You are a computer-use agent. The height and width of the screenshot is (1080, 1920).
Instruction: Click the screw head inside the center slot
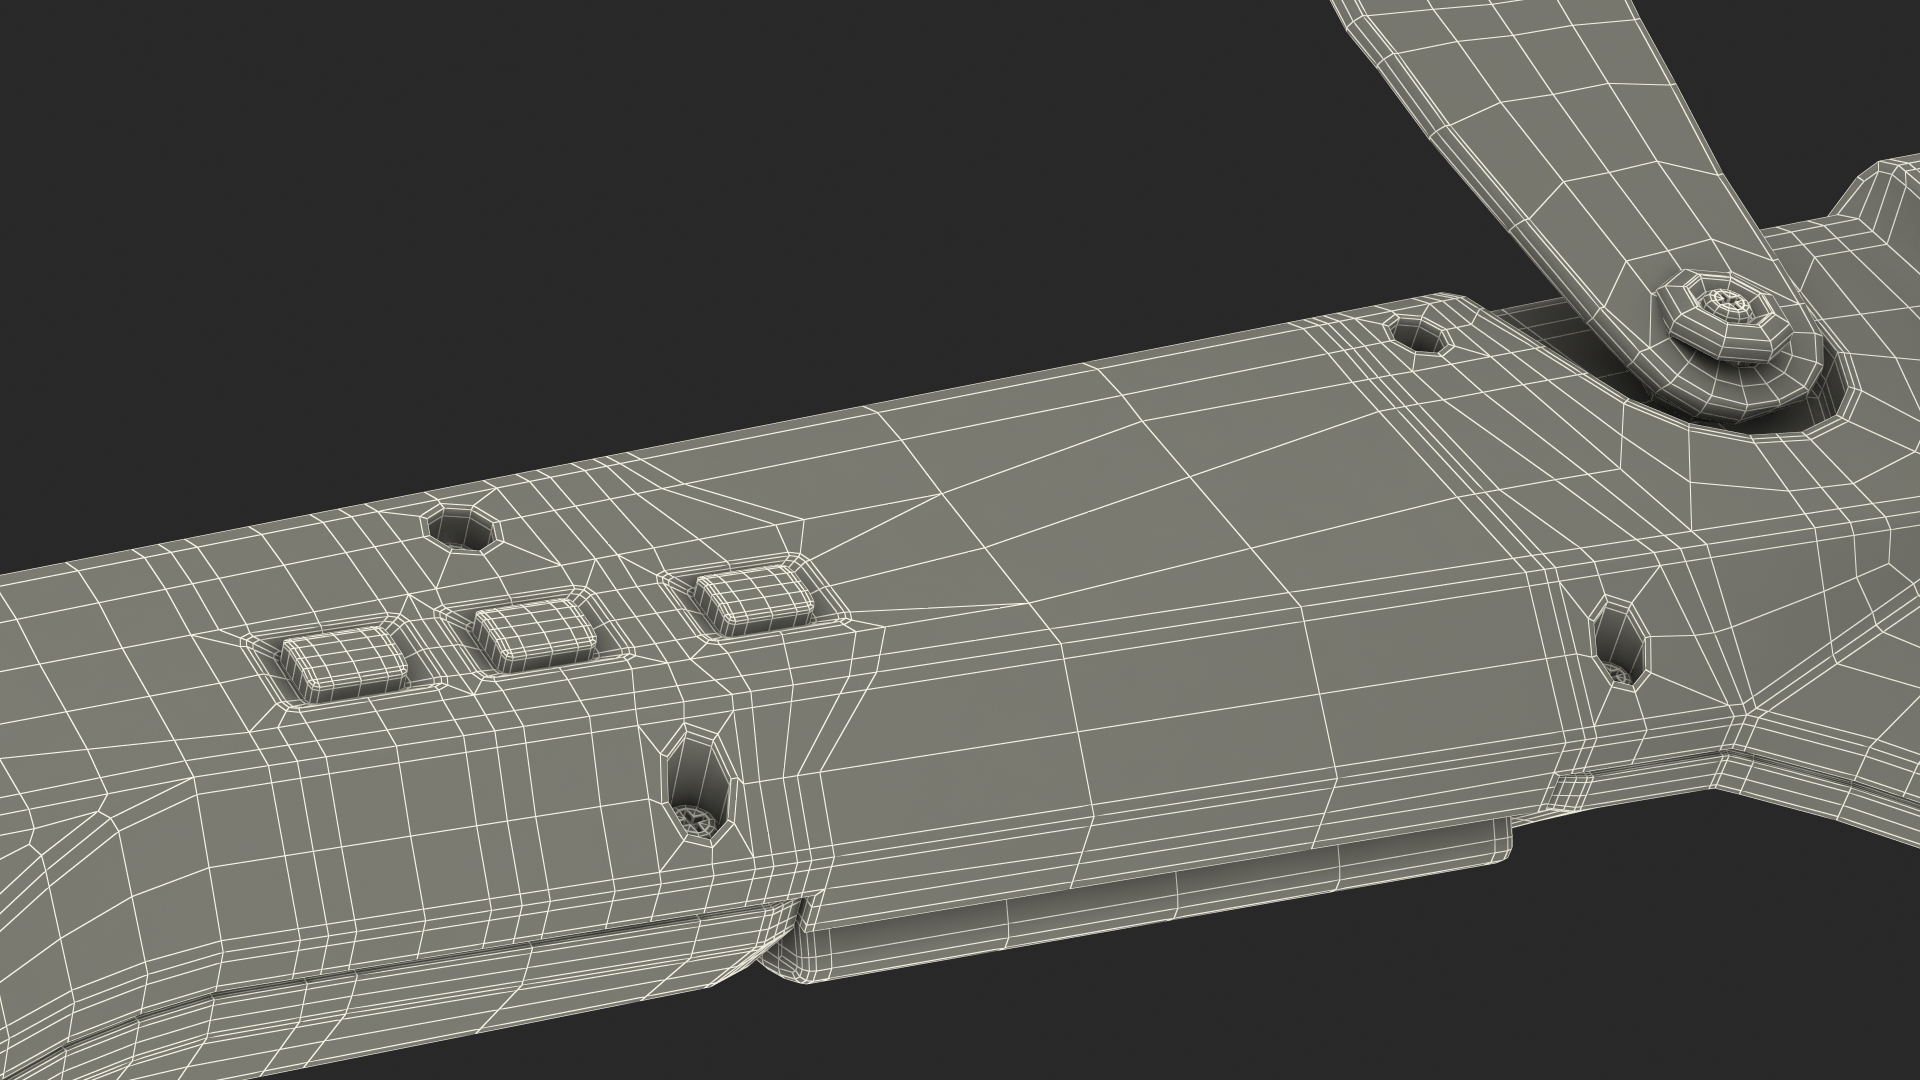(x=695, y=823)
